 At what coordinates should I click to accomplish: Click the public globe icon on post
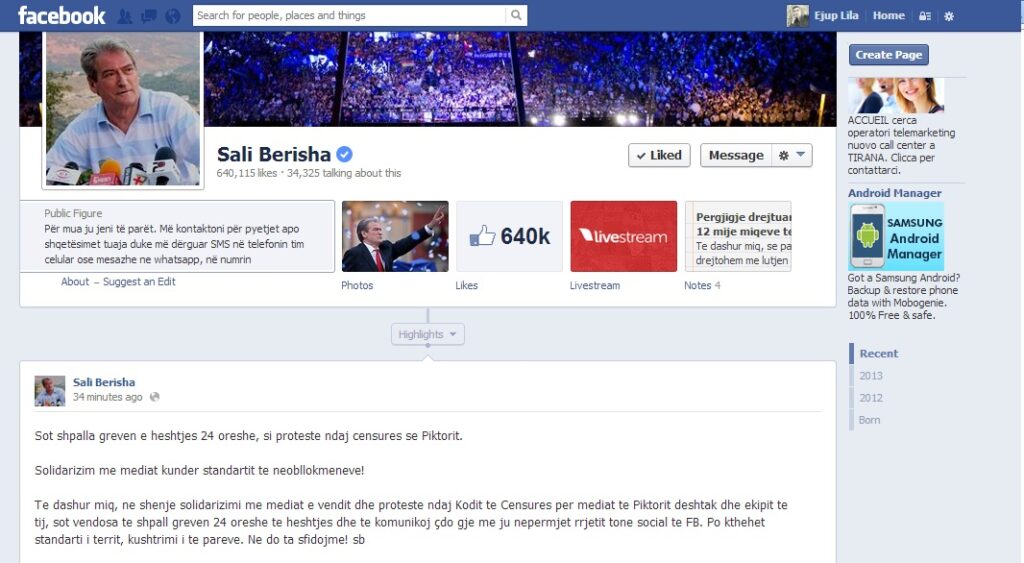(154, 397)
